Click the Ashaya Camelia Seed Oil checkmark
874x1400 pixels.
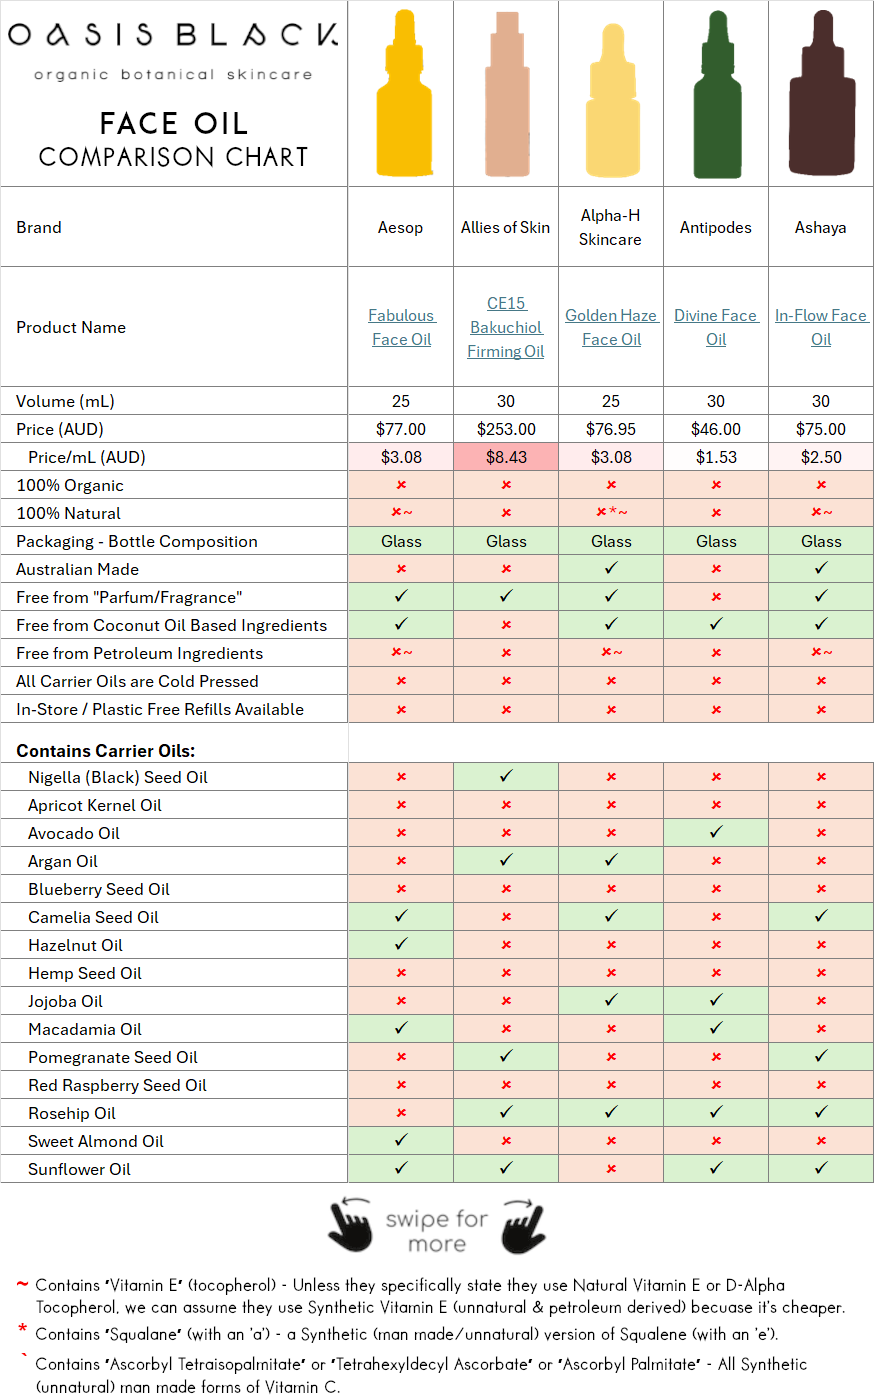pos(821,916)
